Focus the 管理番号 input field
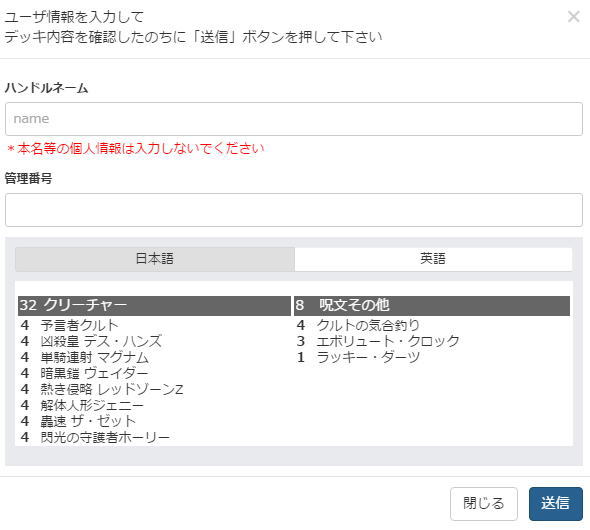 point(294,210)
